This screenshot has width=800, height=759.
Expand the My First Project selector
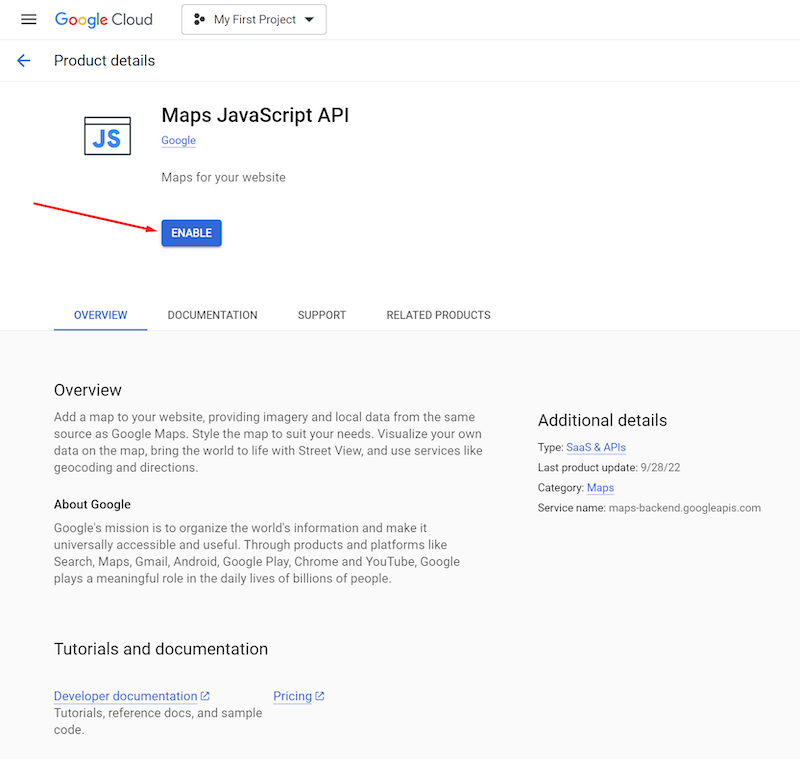[x=254, y=20]
